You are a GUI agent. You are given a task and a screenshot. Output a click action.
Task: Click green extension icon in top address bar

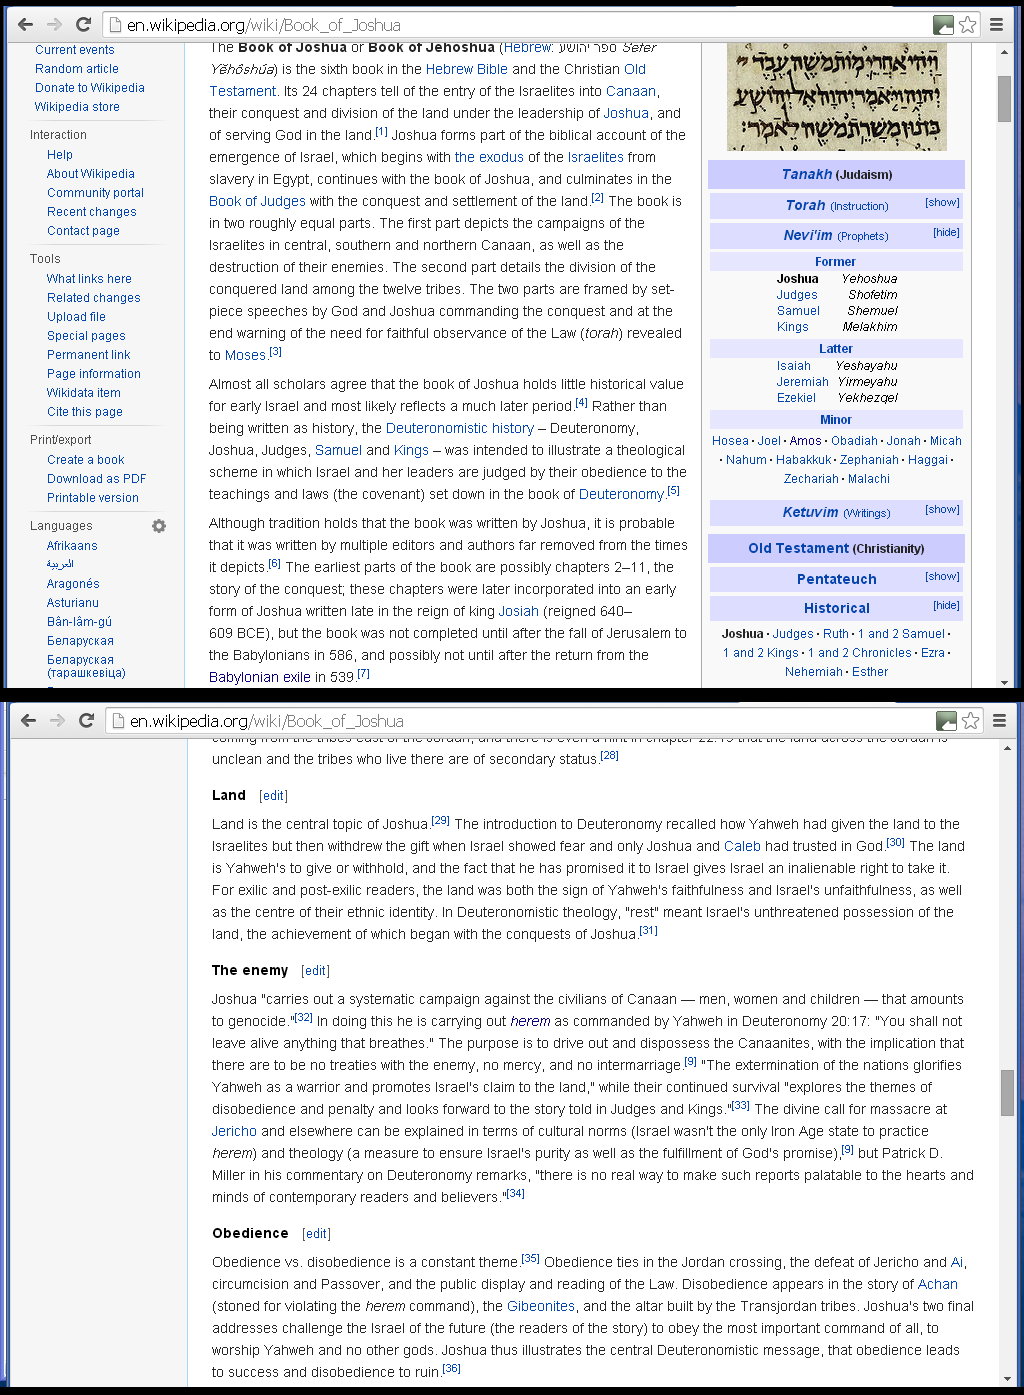click(x=943, y=25)
